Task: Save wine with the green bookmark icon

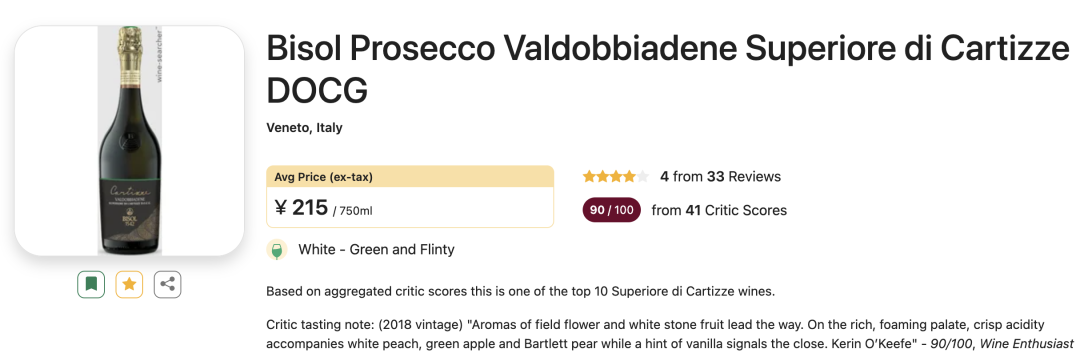Action: click(91, 284)
